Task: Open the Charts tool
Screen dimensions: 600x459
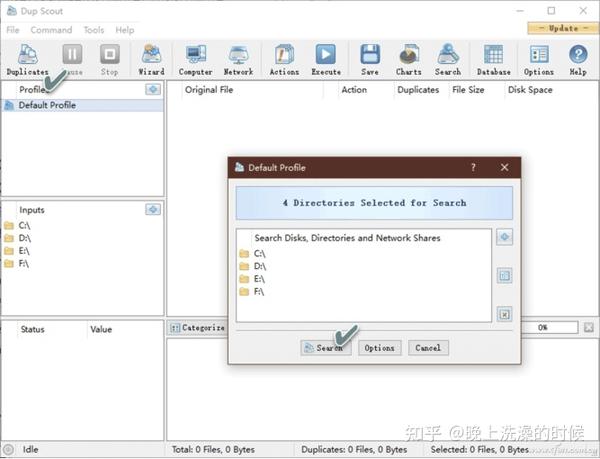Action: [409, 60]
